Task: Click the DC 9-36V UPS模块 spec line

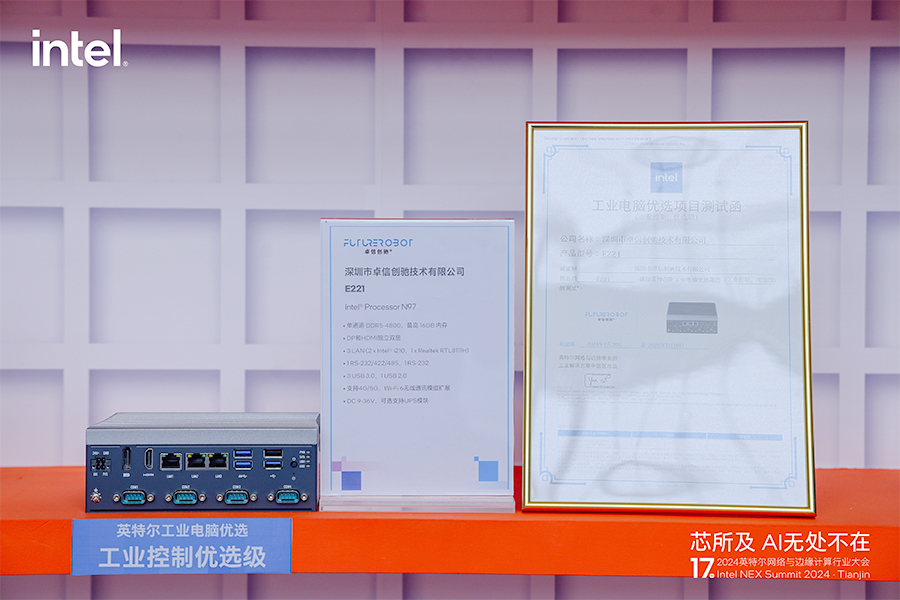Action: click(386, 401)
